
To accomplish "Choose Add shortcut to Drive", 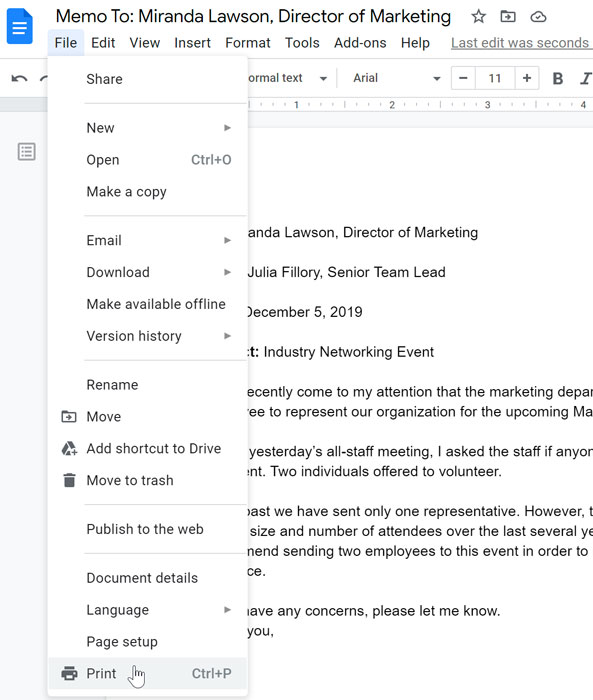I will pos(147,449).
